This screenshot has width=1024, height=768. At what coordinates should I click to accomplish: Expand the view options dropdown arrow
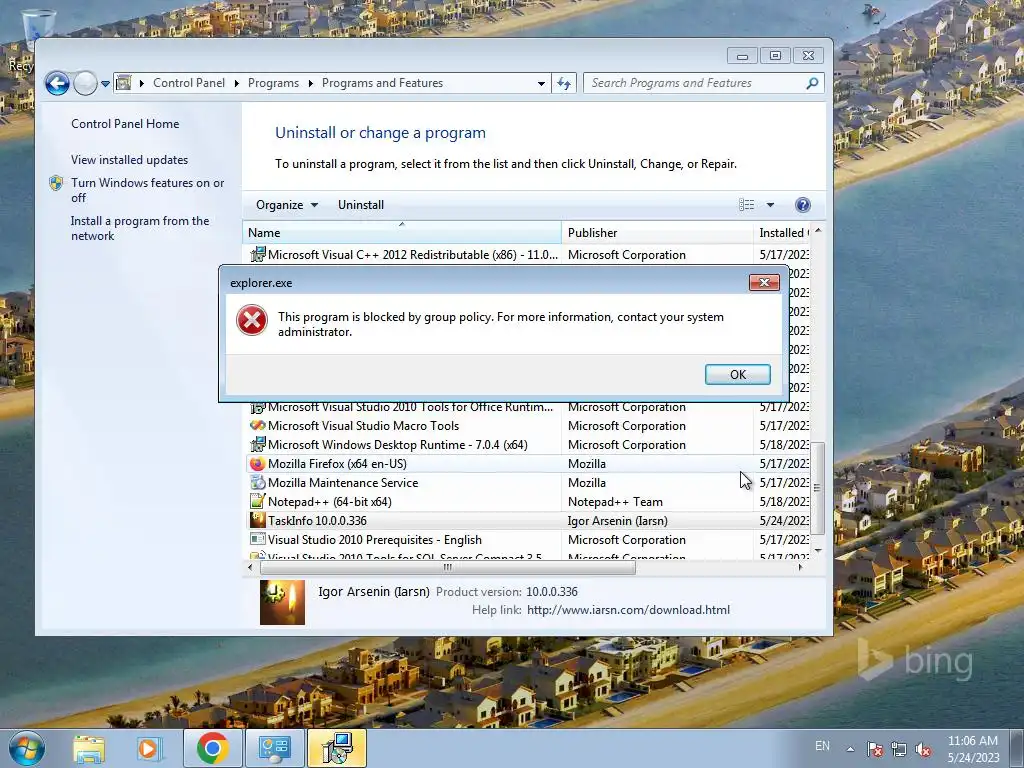[770, 205]
